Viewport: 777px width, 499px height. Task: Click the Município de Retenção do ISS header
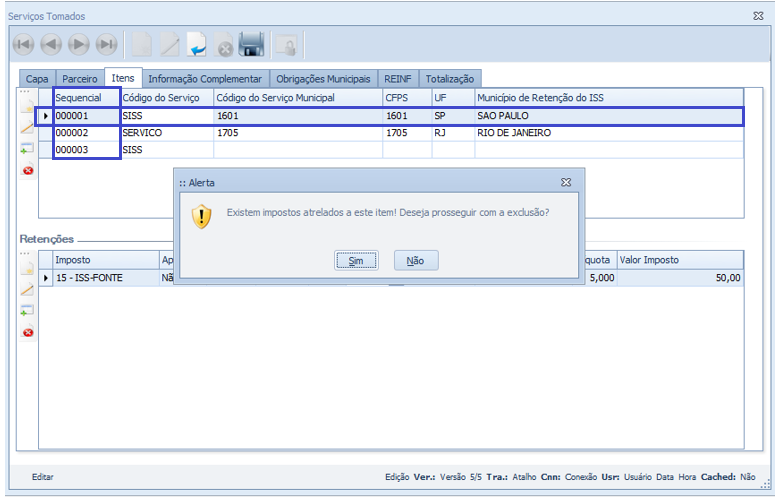tap(609, 98)
